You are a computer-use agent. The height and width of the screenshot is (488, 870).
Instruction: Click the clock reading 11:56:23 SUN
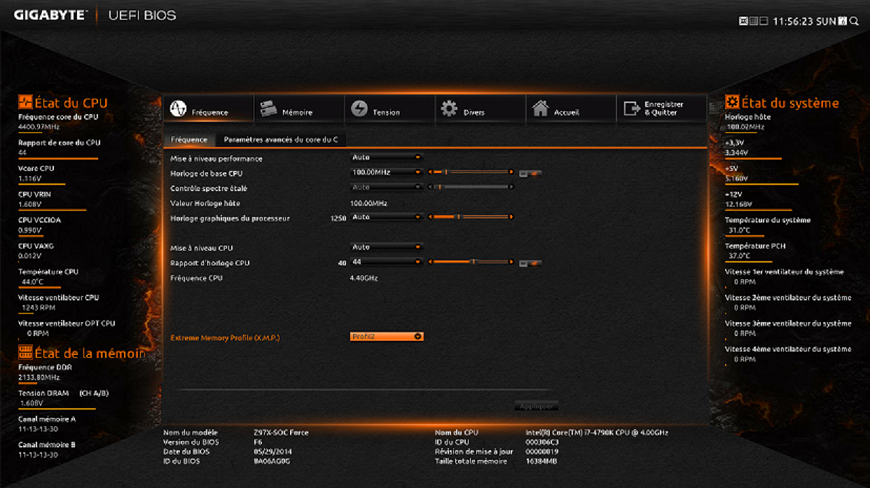(x=804, y=21)
